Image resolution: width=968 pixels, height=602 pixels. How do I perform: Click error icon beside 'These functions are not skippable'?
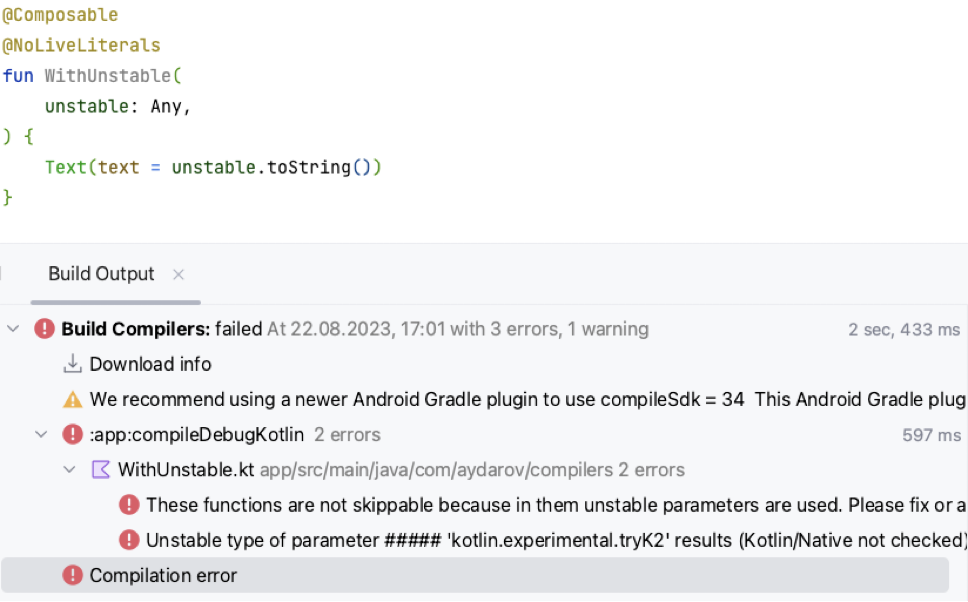[x=129, y=505]
